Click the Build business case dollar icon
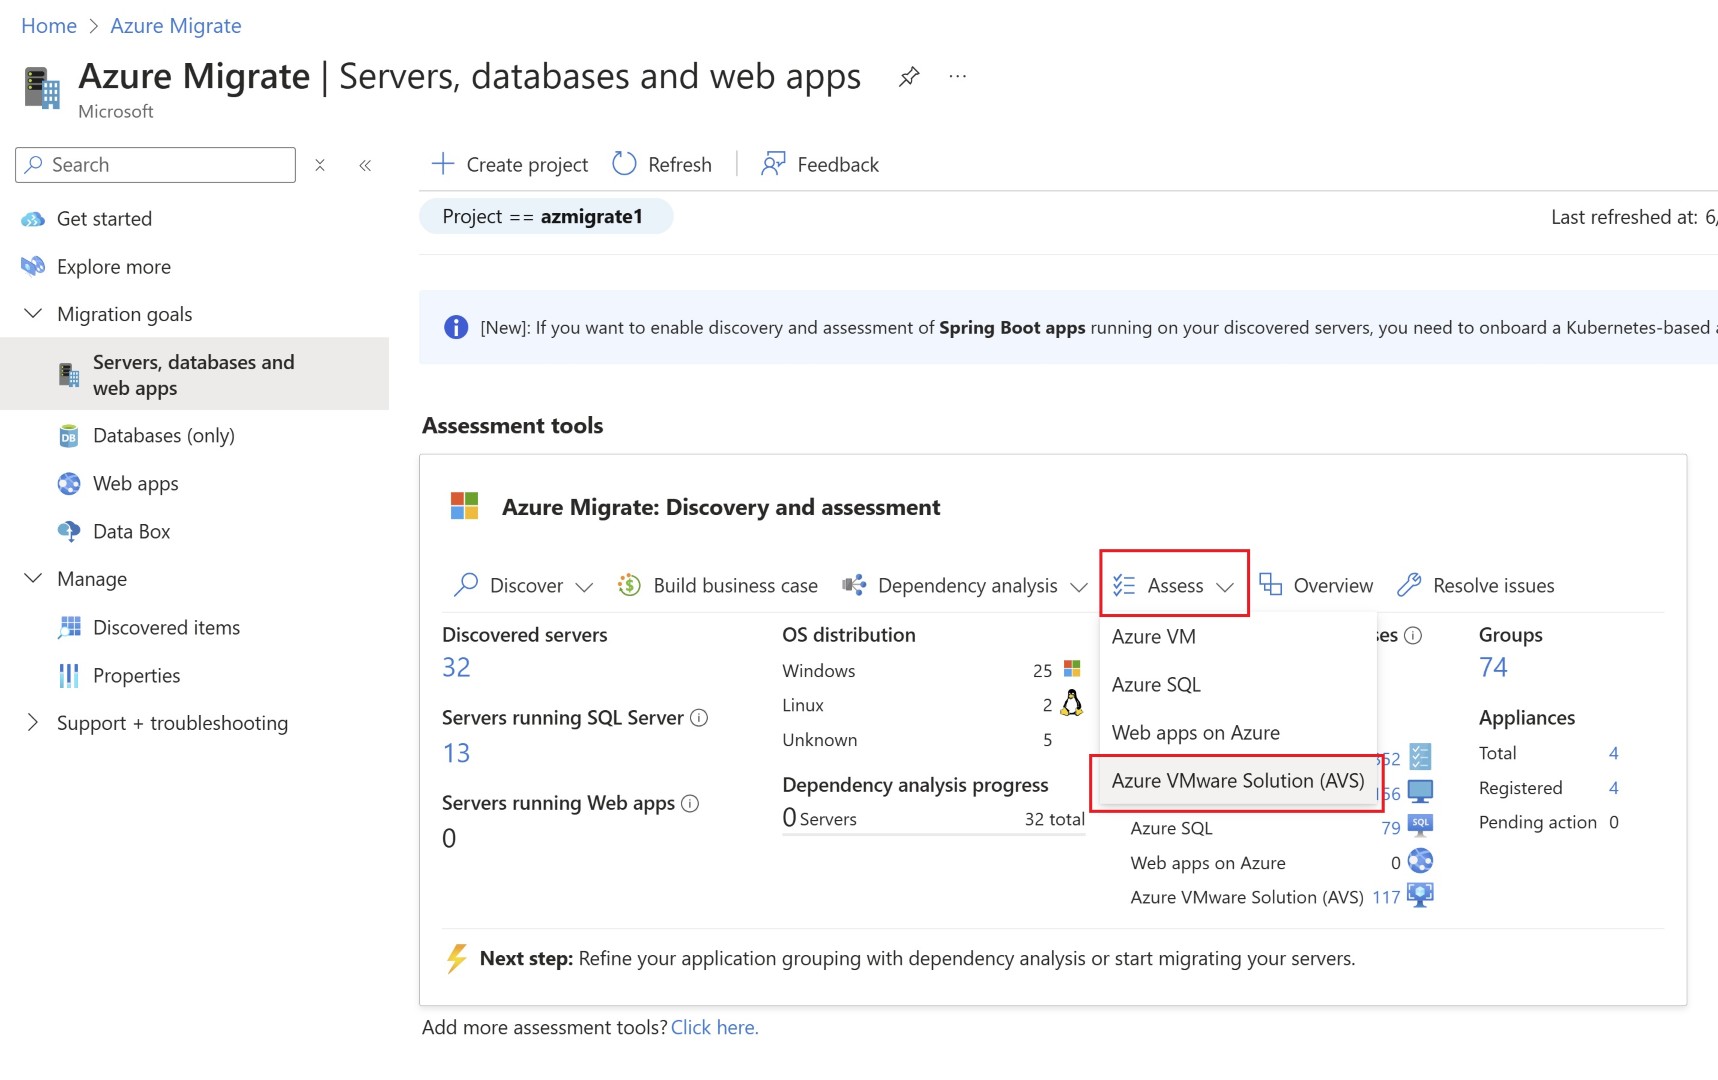The width and height of the screenshot is (1718, 1080). click(x=629, y=585)
